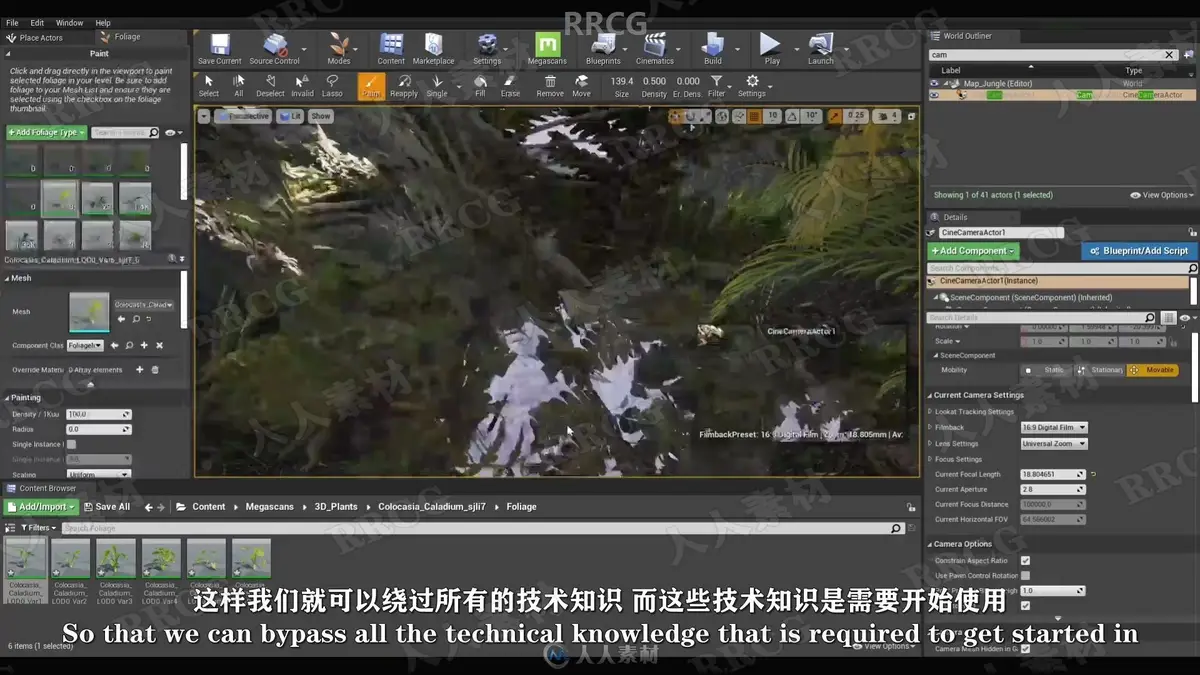
Task: Open the Filmback 16:9 Digital Film dropdown
Action: [x=1054, y=427]
